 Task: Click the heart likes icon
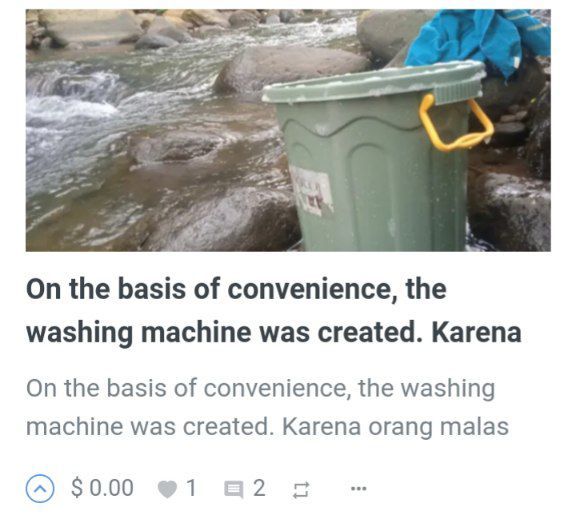pos(167,489)
